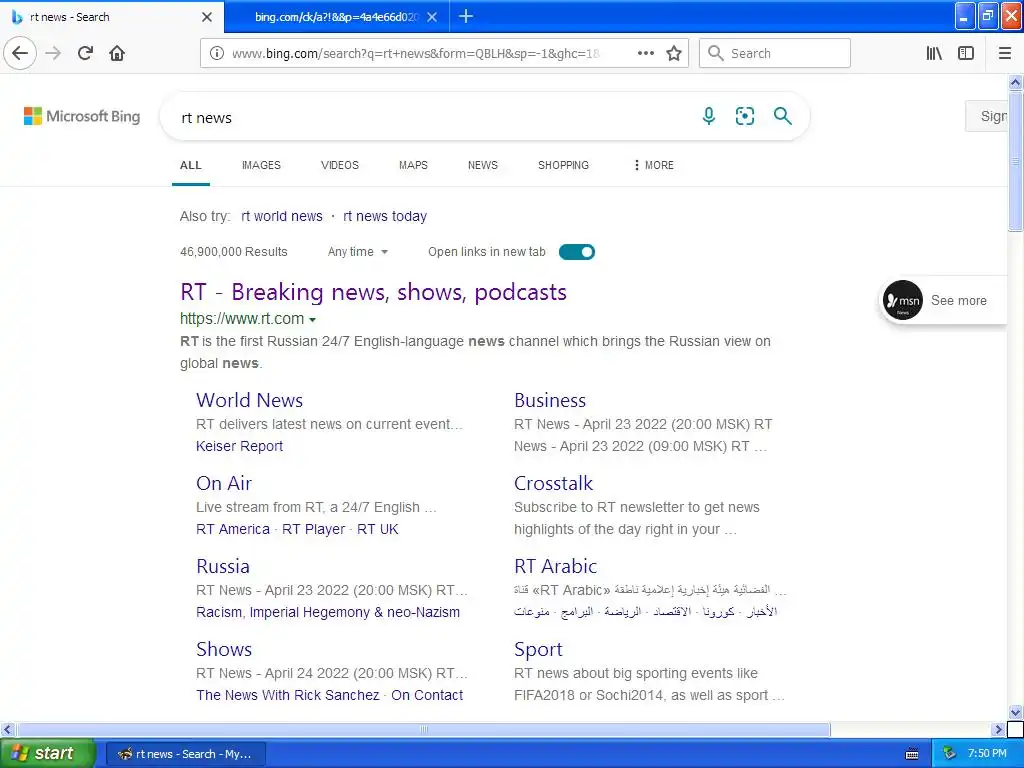The width and height of the screenshot is (1024, 768).
Task: Open a new tab with plus button
Action: click(x=466, y=16)
